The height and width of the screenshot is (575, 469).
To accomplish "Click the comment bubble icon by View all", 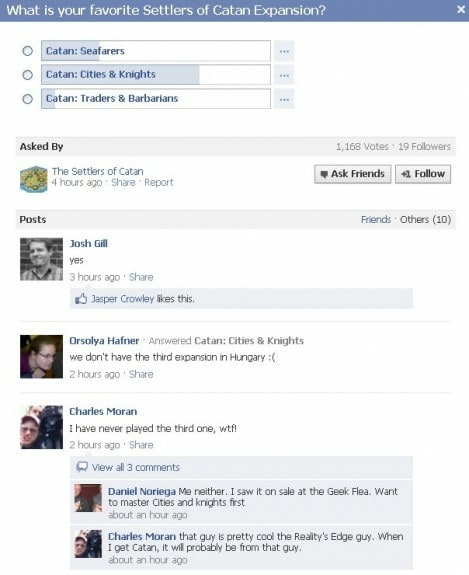I will click(82, 467).
